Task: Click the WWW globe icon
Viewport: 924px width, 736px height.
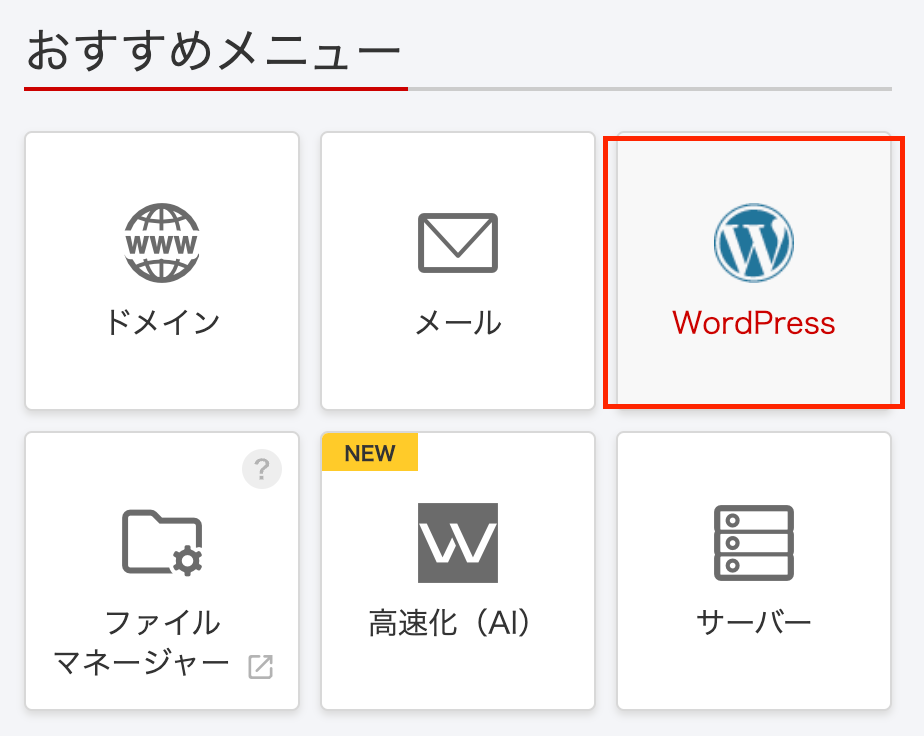Action: 162,243
